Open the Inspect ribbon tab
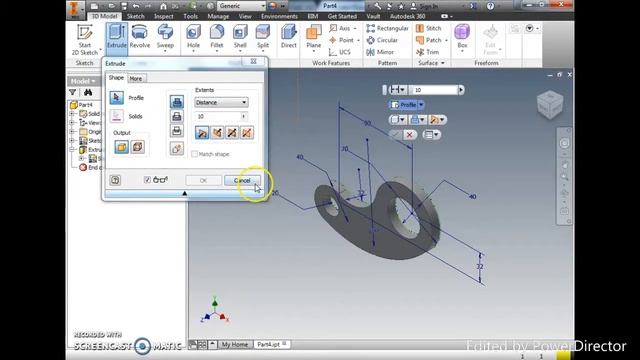Image resolution: width=640 pixels, height=360 pixels. [164, 16]
